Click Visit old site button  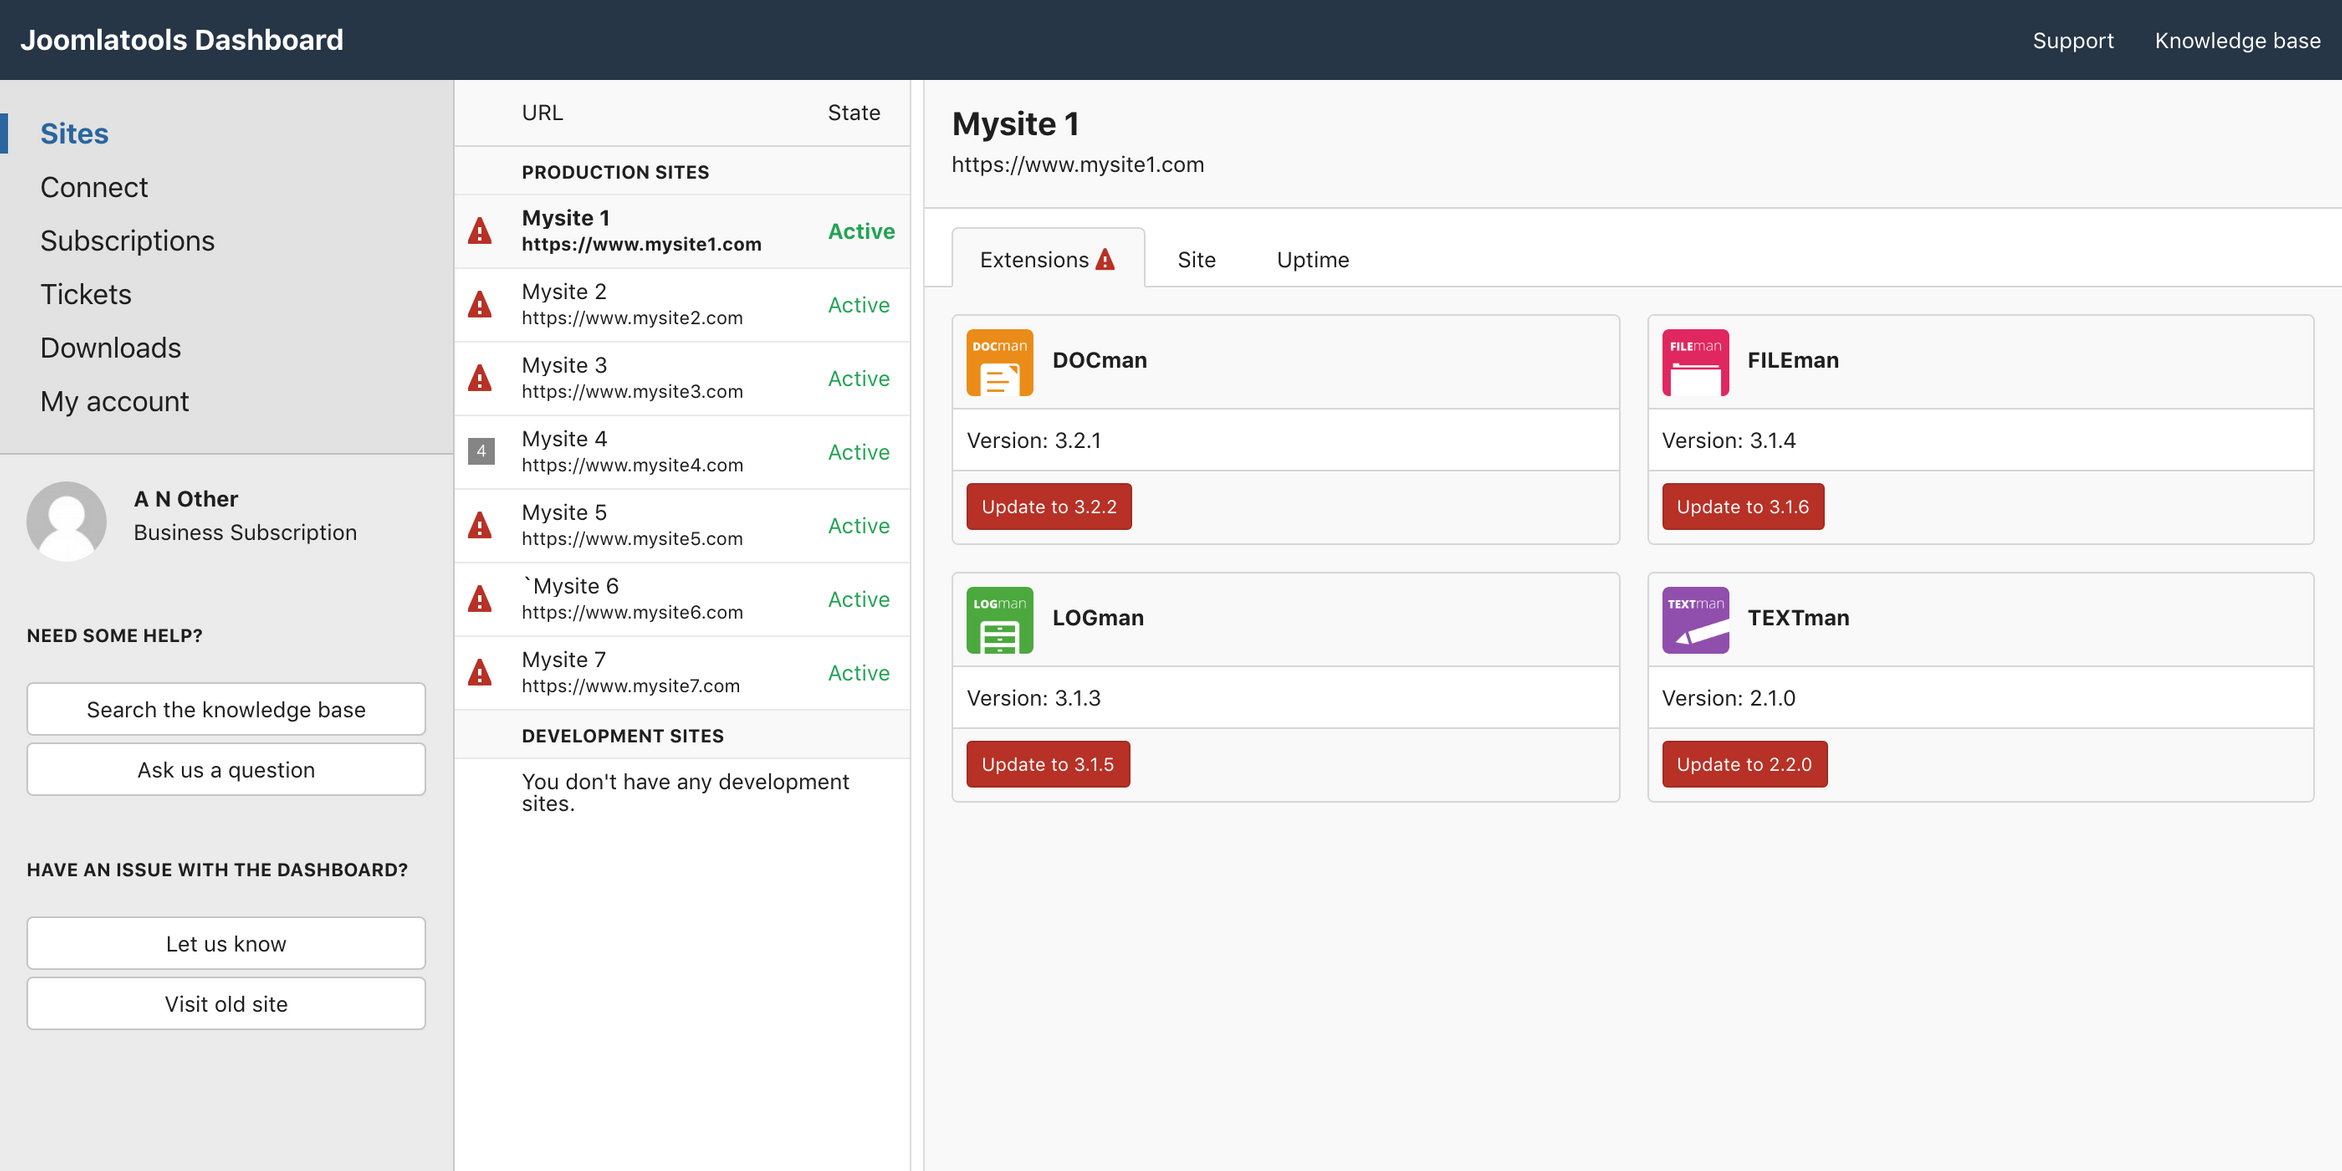226,1003
